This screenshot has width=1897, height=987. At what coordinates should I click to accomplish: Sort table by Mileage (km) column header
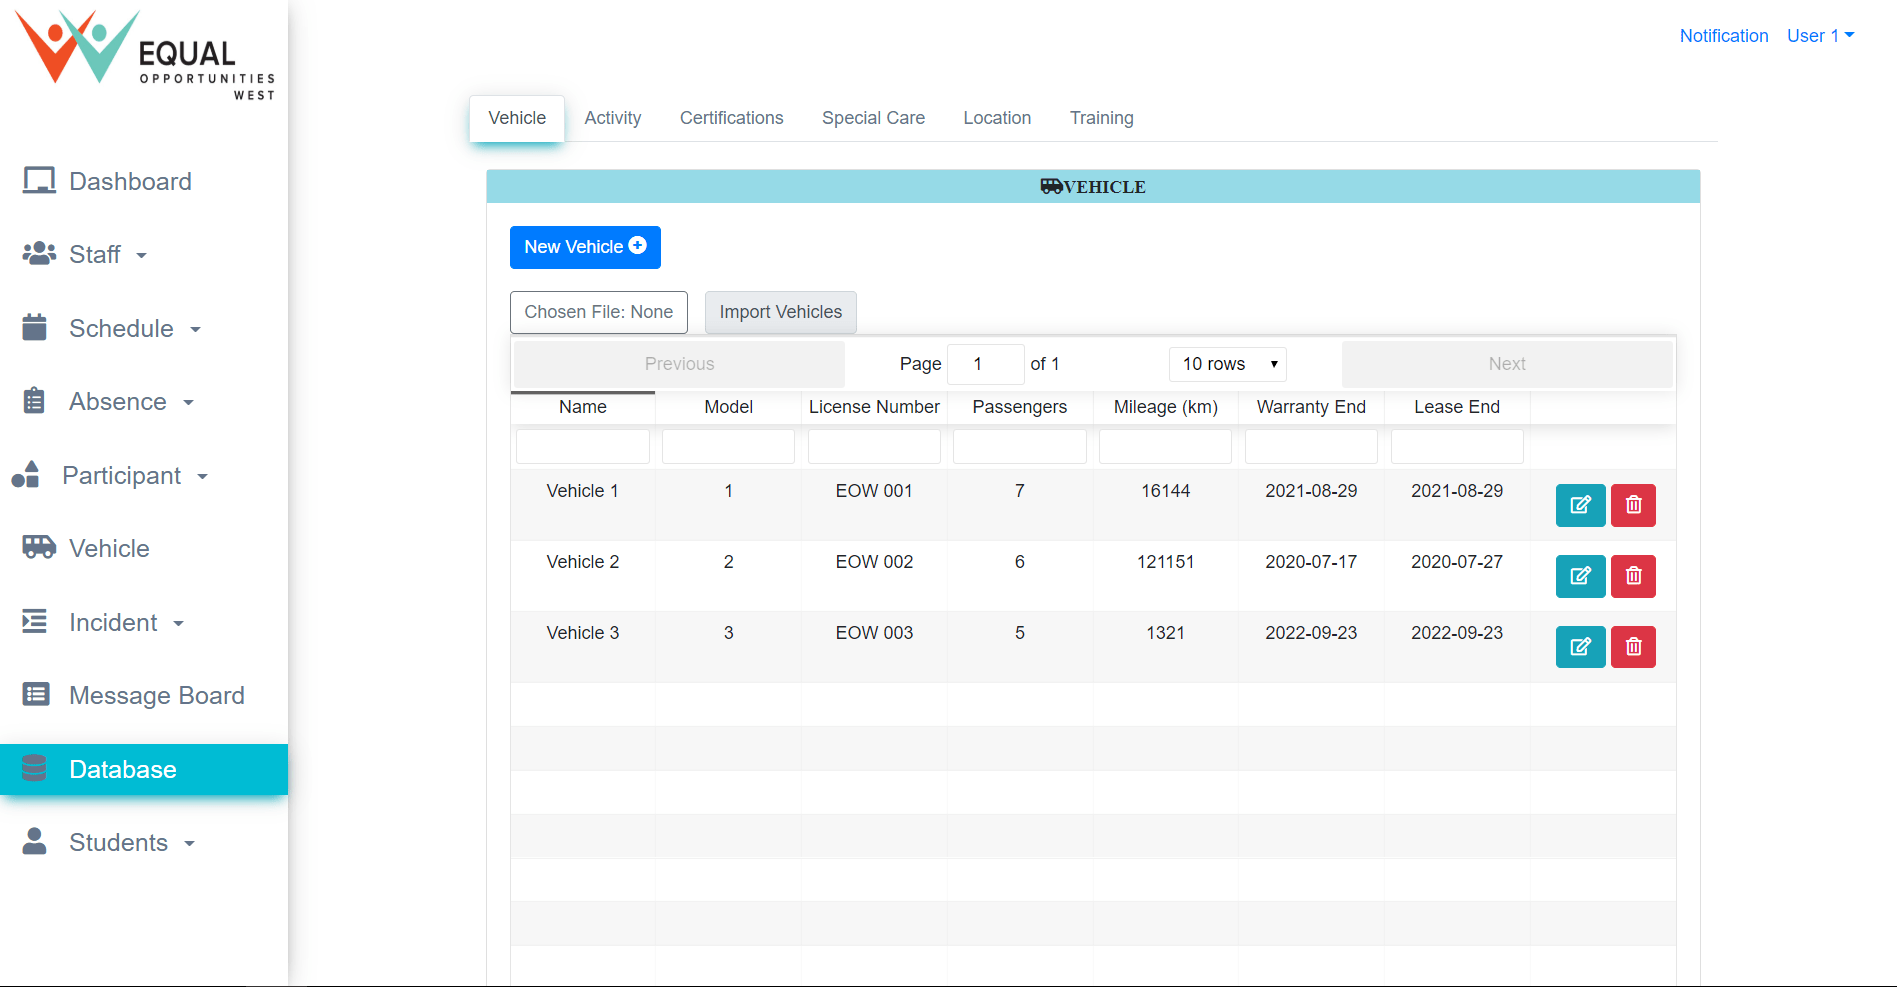[x=1165, y=407]
